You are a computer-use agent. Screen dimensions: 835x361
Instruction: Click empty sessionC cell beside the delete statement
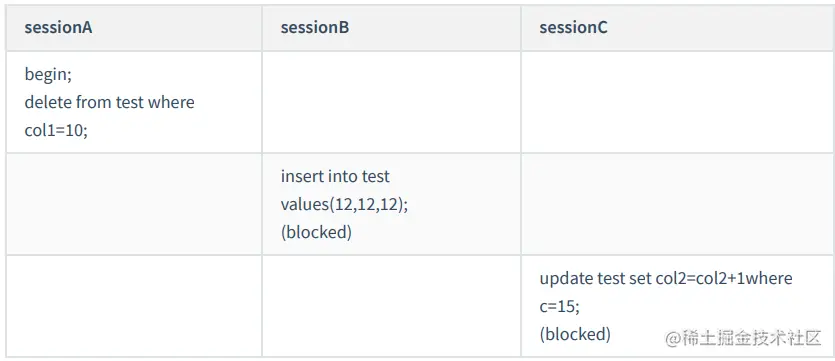[x=677, y=102]
